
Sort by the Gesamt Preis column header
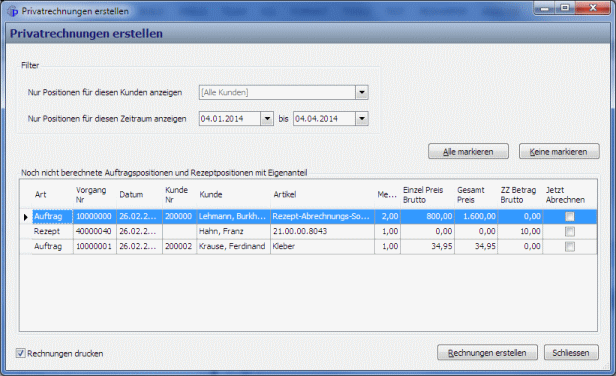coord(476,194)
